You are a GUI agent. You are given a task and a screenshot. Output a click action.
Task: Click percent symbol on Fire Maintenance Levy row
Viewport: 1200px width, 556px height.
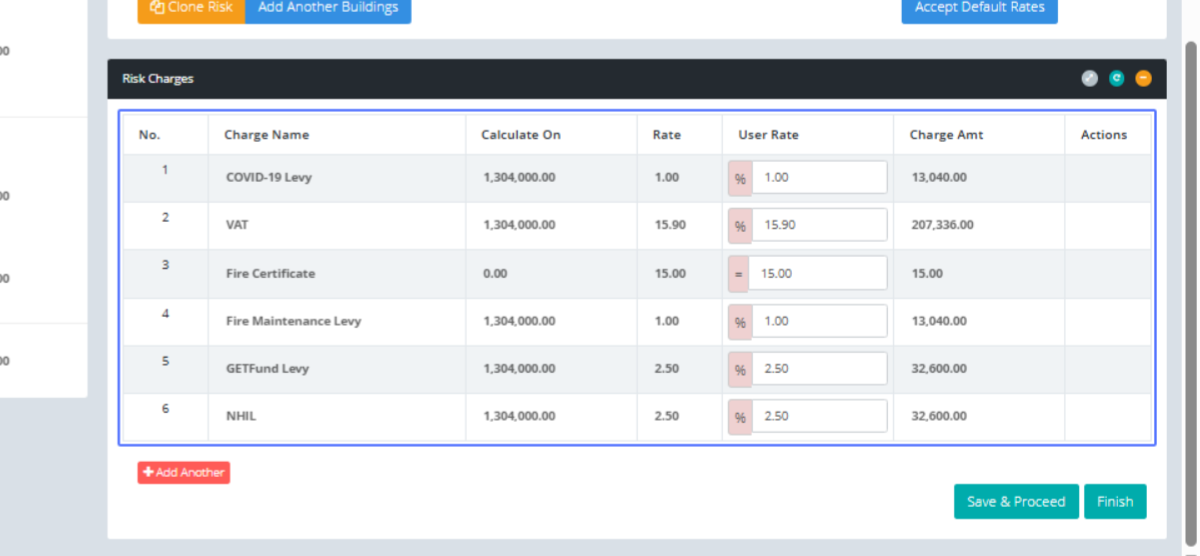(x=740, y=322)
